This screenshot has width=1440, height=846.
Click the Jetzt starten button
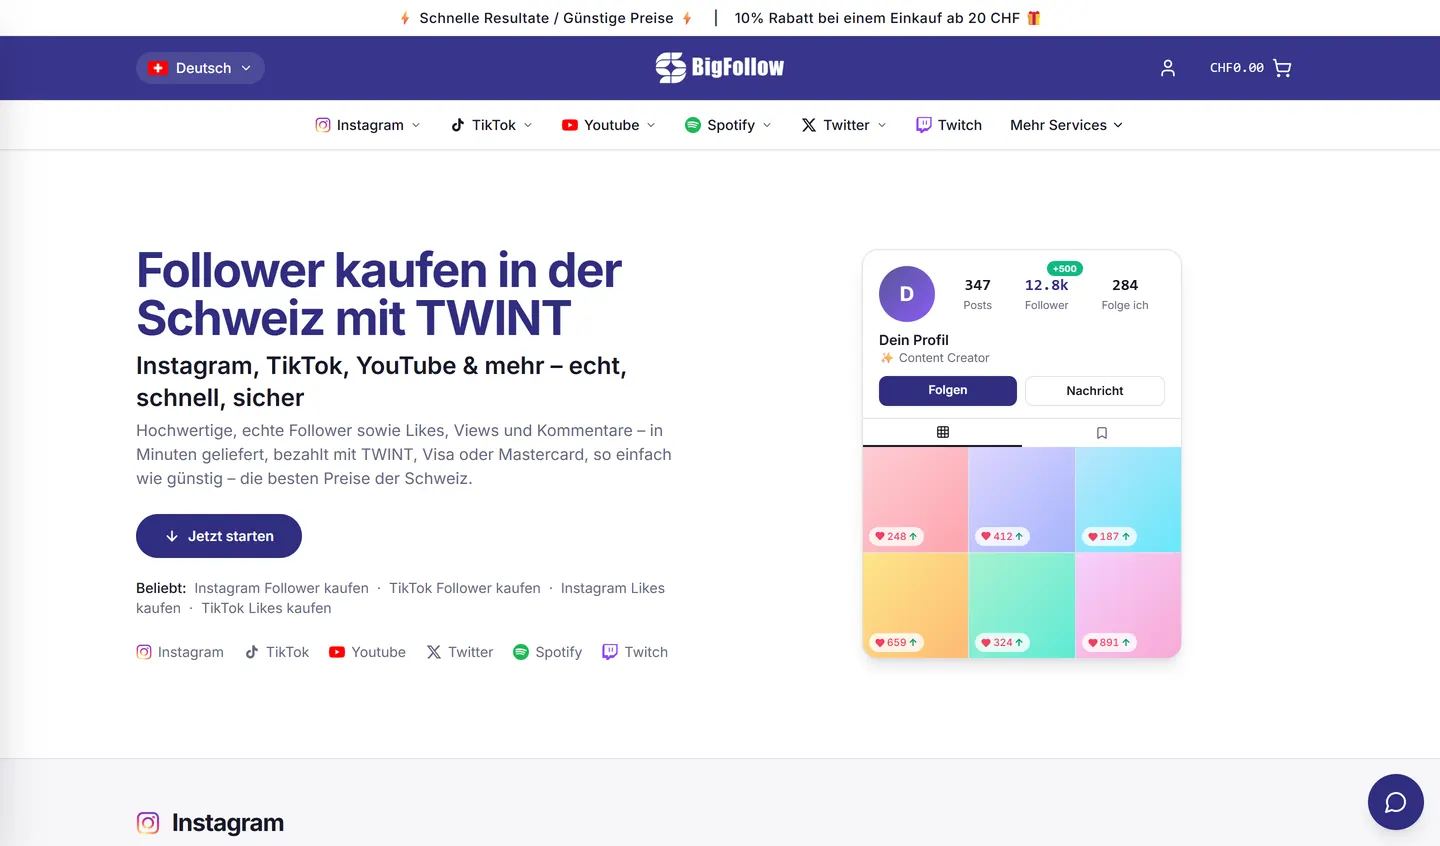(x=219, y=536)
